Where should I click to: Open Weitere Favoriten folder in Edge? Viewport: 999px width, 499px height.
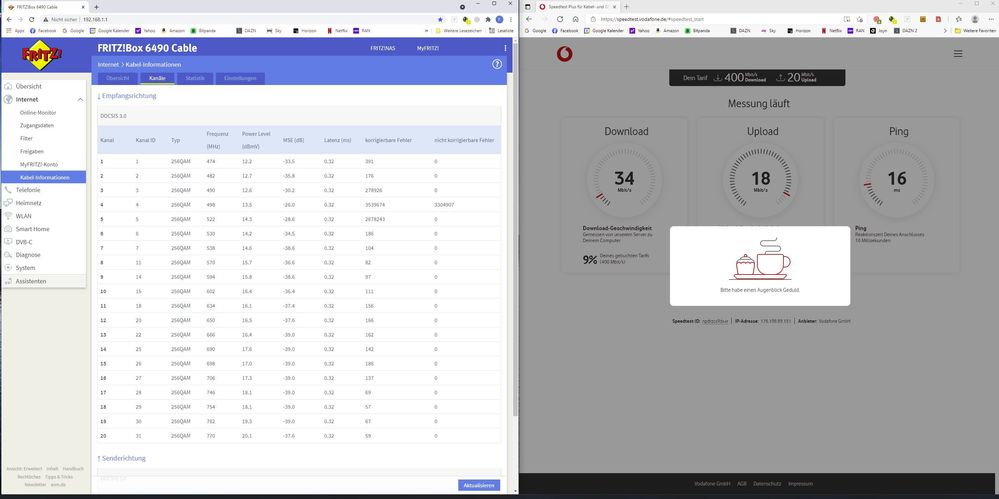coord(975,30)
